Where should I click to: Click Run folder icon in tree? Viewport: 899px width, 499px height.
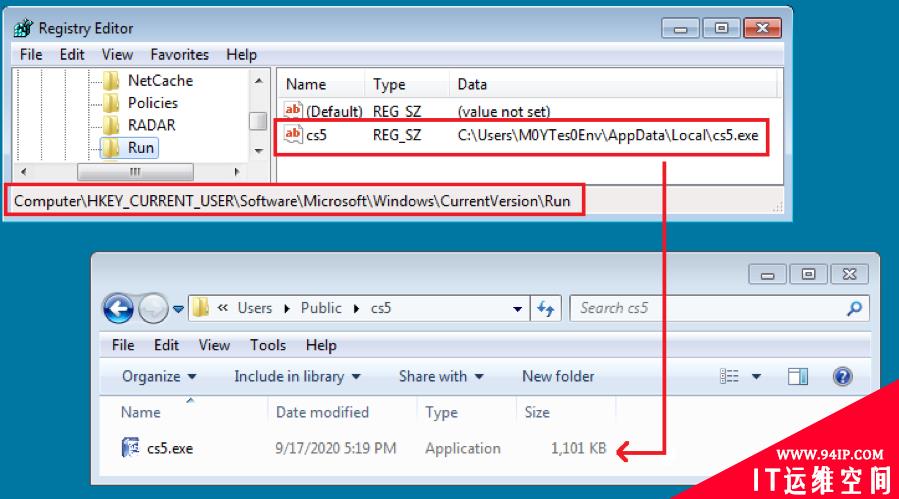[x=111, y=148]
